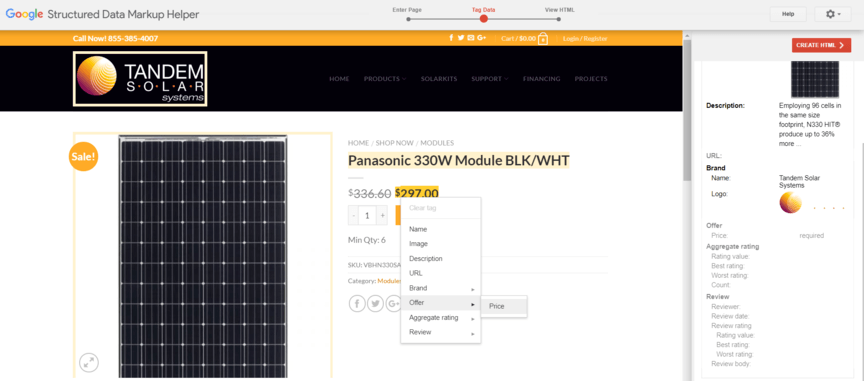The image size is (864, 381).
Task: Click the quantity input field
Action: [368, 216]
